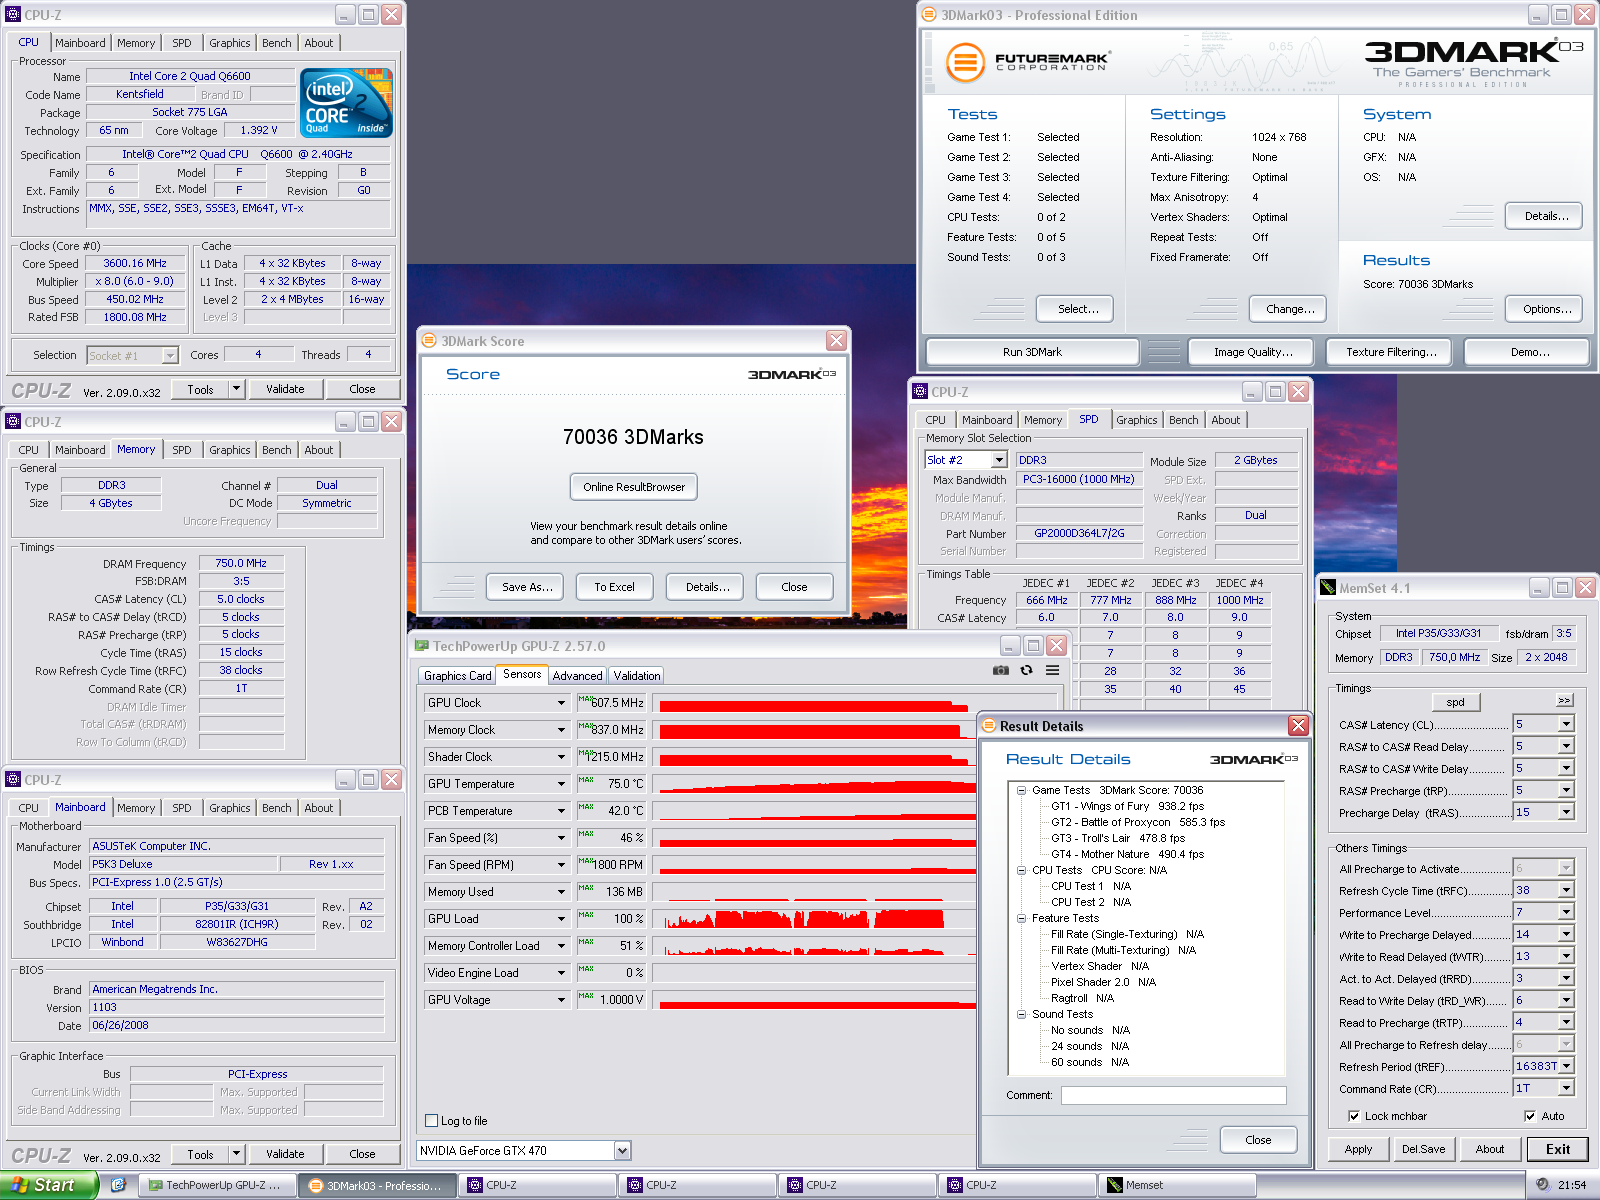Enable the Log to file checkbox

[x=432, y=1121]
